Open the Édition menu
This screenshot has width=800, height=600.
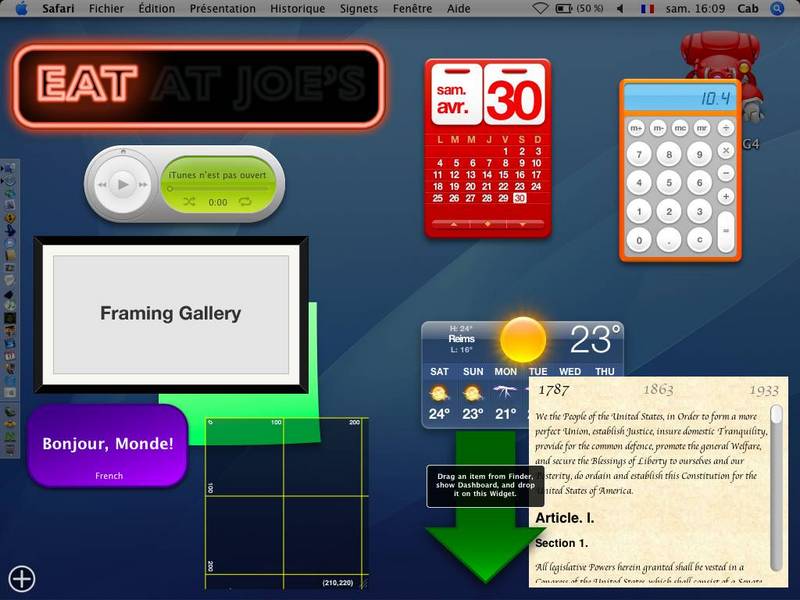[x=157, y=9]
